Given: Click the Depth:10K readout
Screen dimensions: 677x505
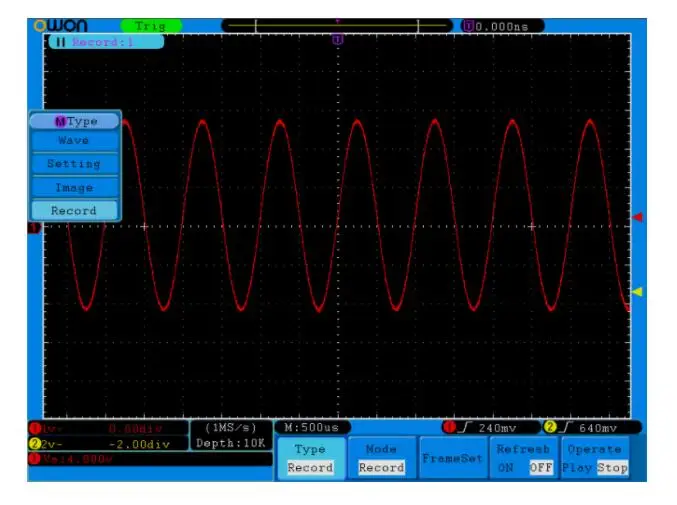Looking at the screenshot, I should point(231,443).
